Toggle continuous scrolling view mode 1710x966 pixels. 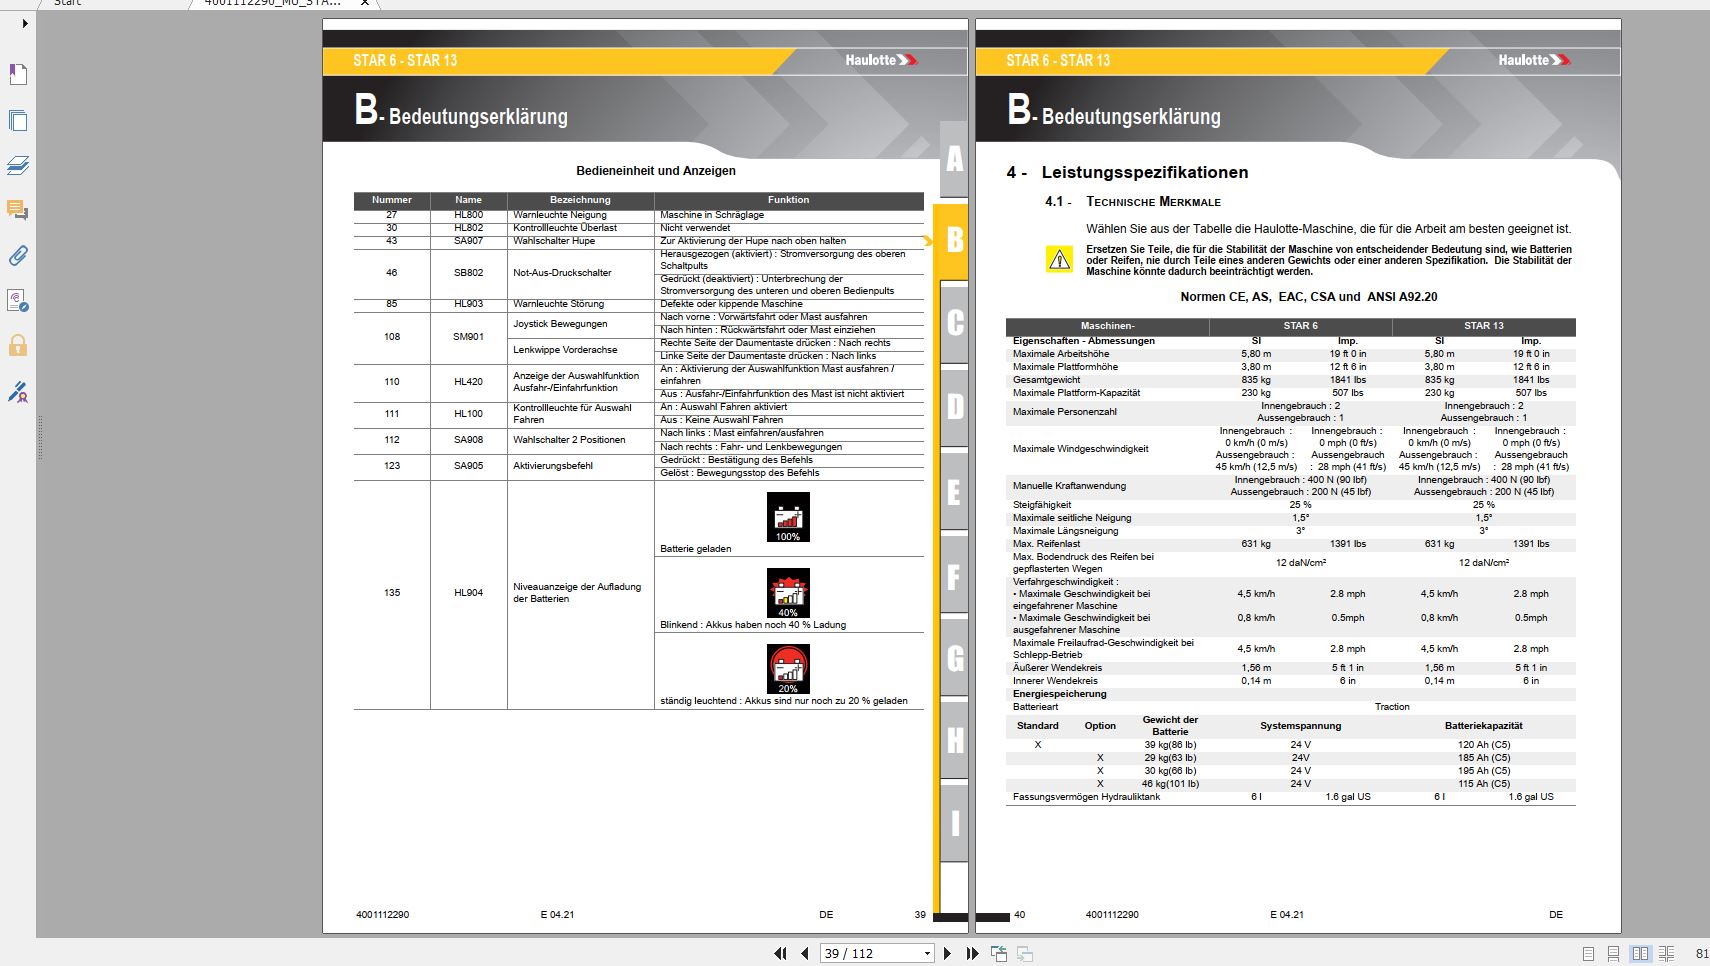coord(1612,953)
